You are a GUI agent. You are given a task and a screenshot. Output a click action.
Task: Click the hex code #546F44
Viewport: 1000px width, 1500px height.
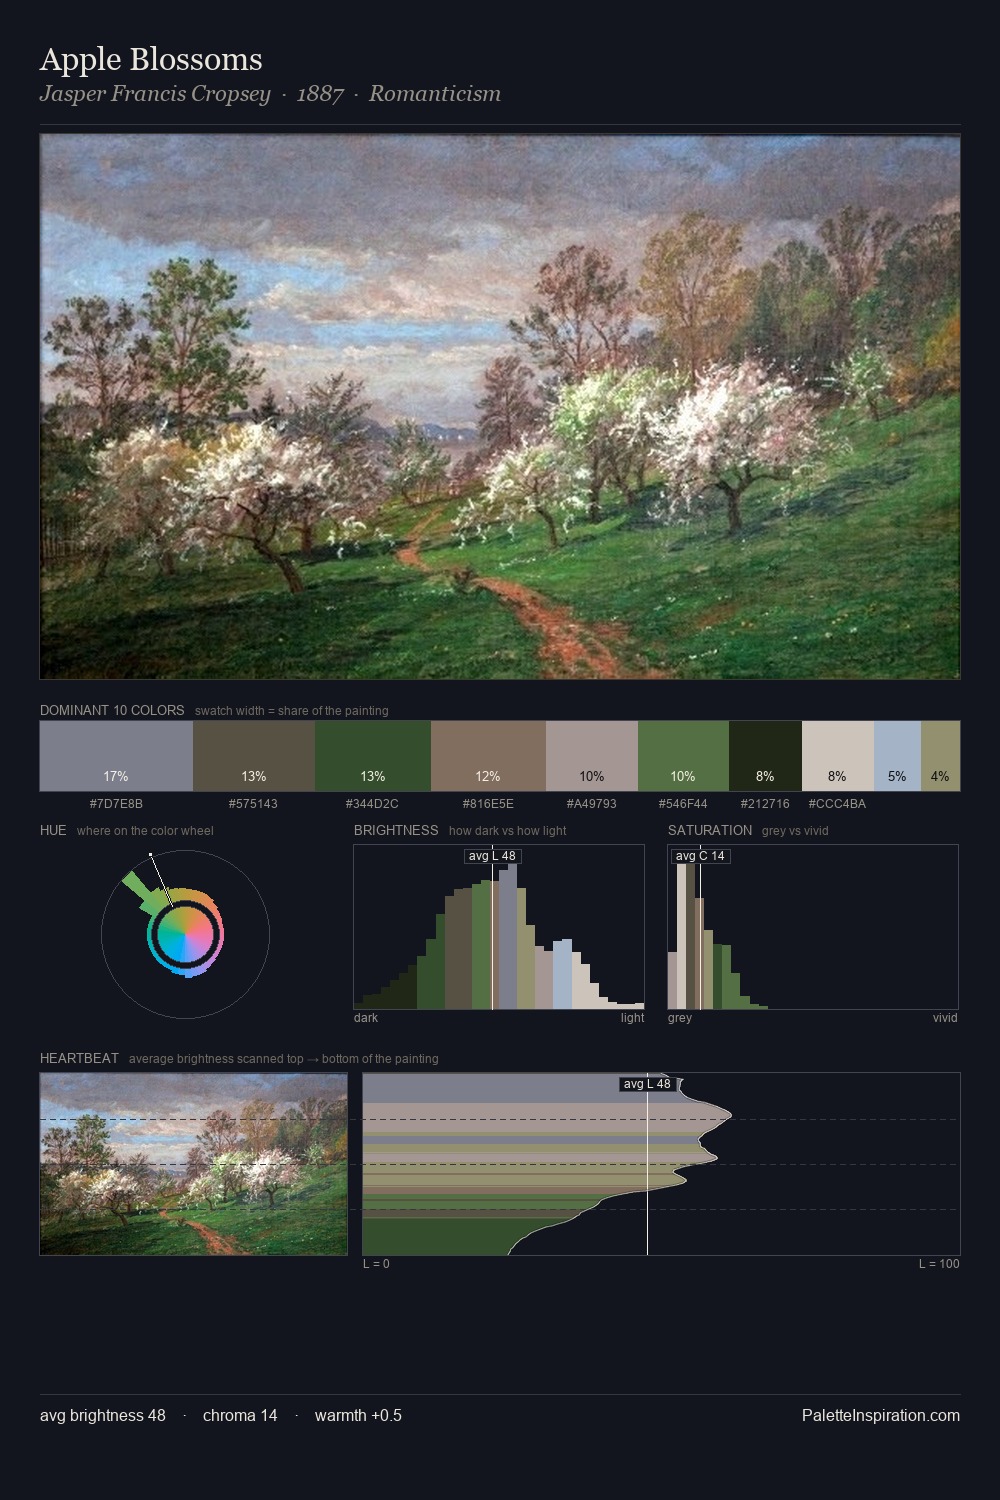[683, 803]
